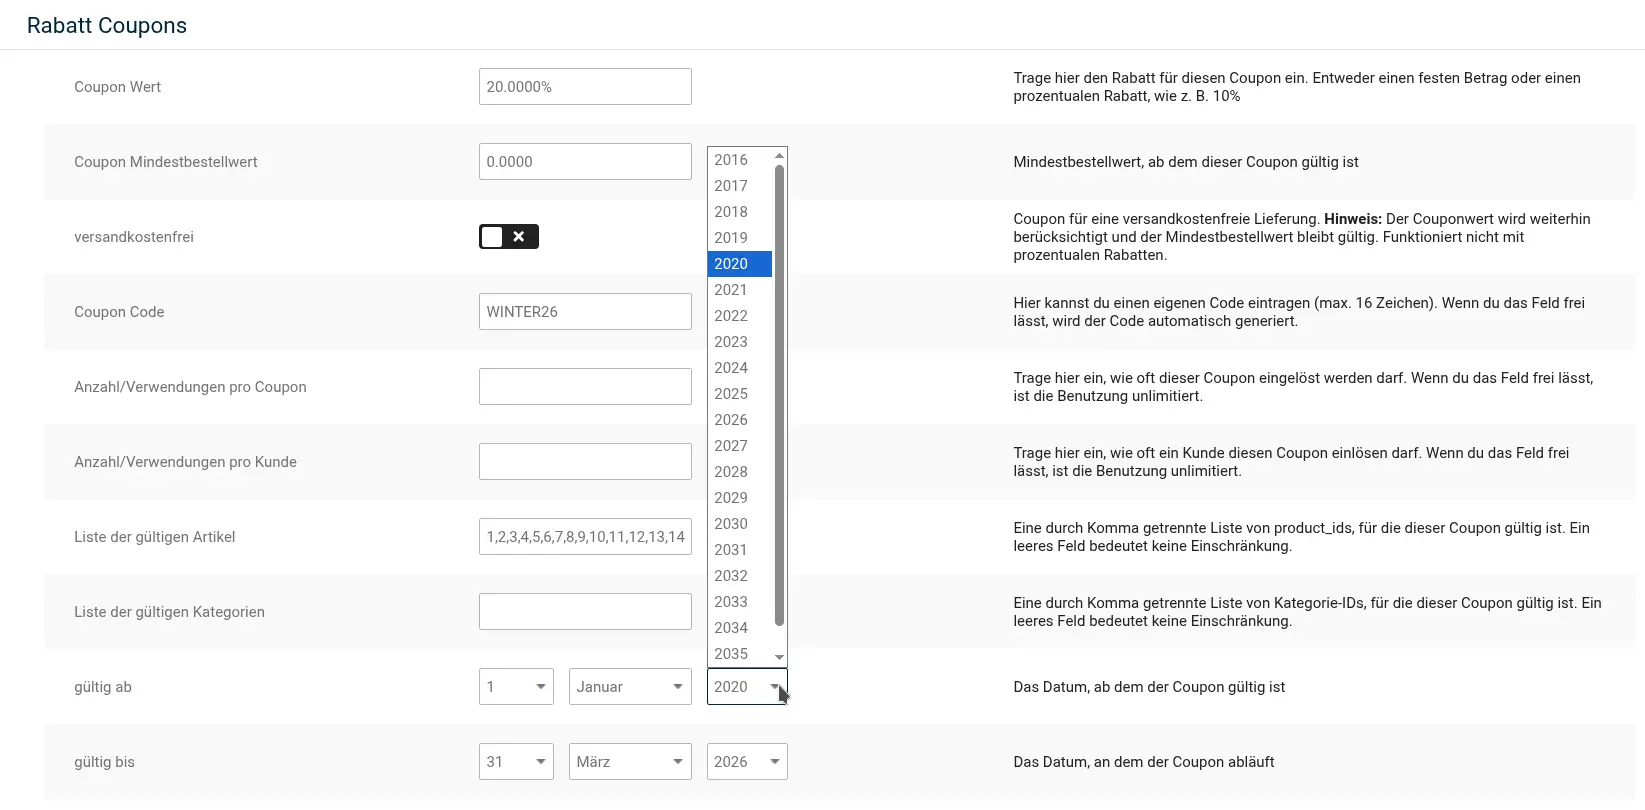Expand the gültig bis month dropdown März
This screenshot has width=1645, height=810.
tap(630, 762)
